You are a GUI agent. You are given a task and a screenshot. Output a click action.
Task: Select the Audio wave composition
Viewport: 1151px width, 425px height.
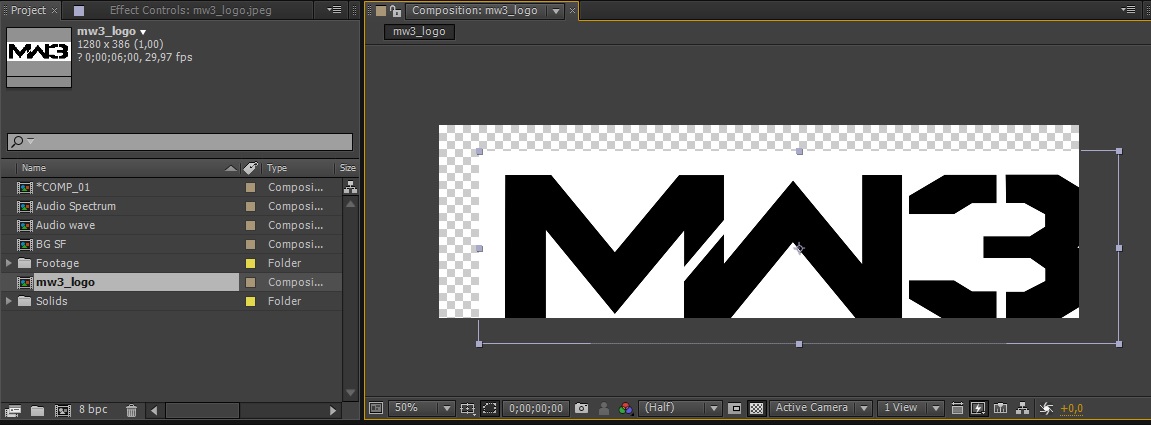tap(65, 225)
